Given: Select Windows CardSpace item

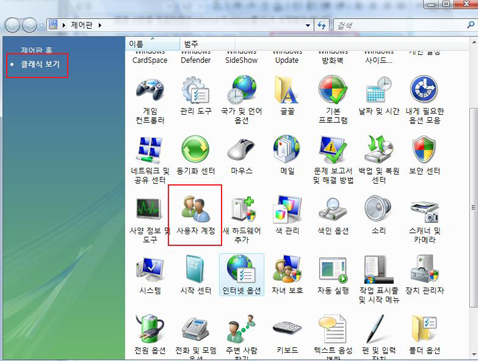Looking at the screenshot, I should tap(150, 58).
